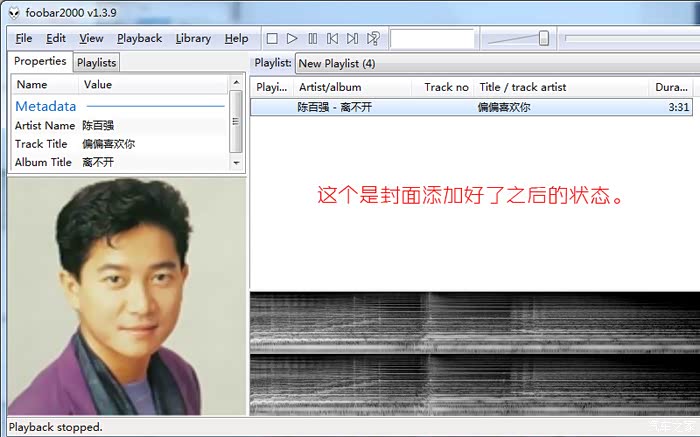The width and height of the screenshot is (700, 437).
Task: Skip to previous track button
Action: click(332, 39)
